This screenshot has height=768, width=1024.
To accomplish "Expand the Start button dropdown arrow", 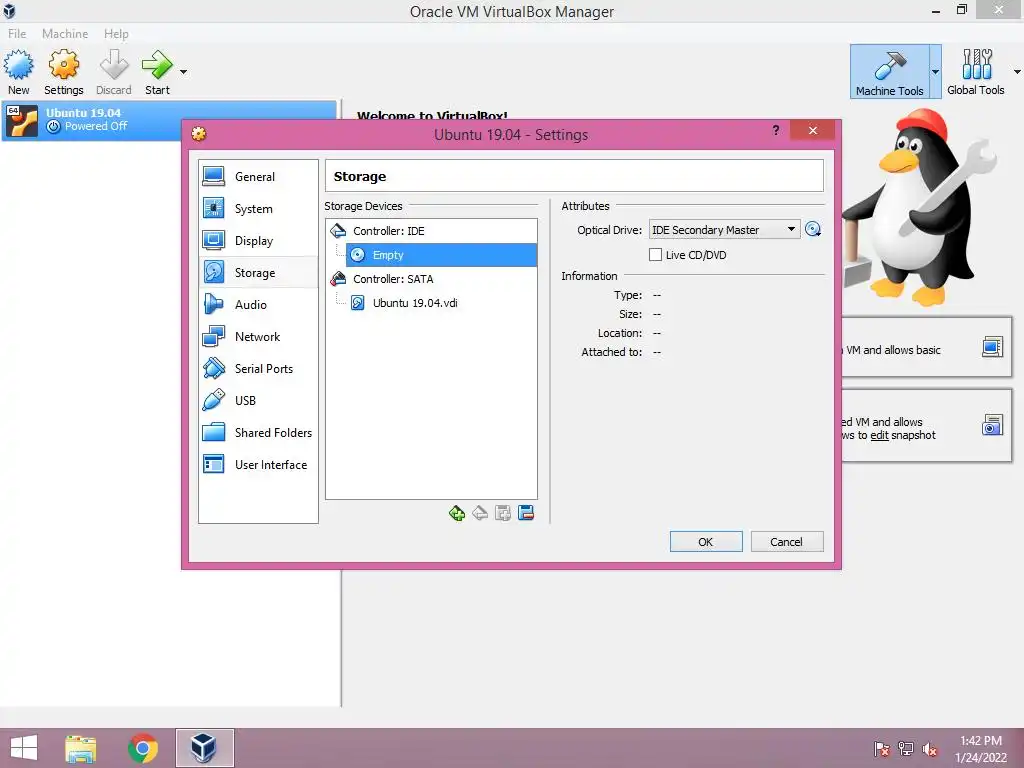I will [184, 72].
